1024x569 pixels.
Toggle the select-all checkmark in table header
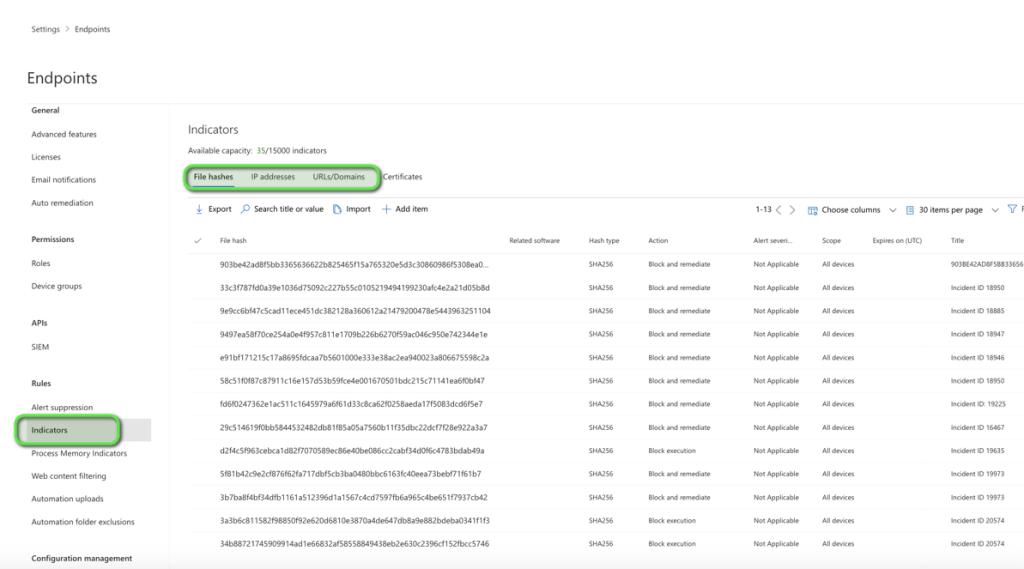[197, 240]
